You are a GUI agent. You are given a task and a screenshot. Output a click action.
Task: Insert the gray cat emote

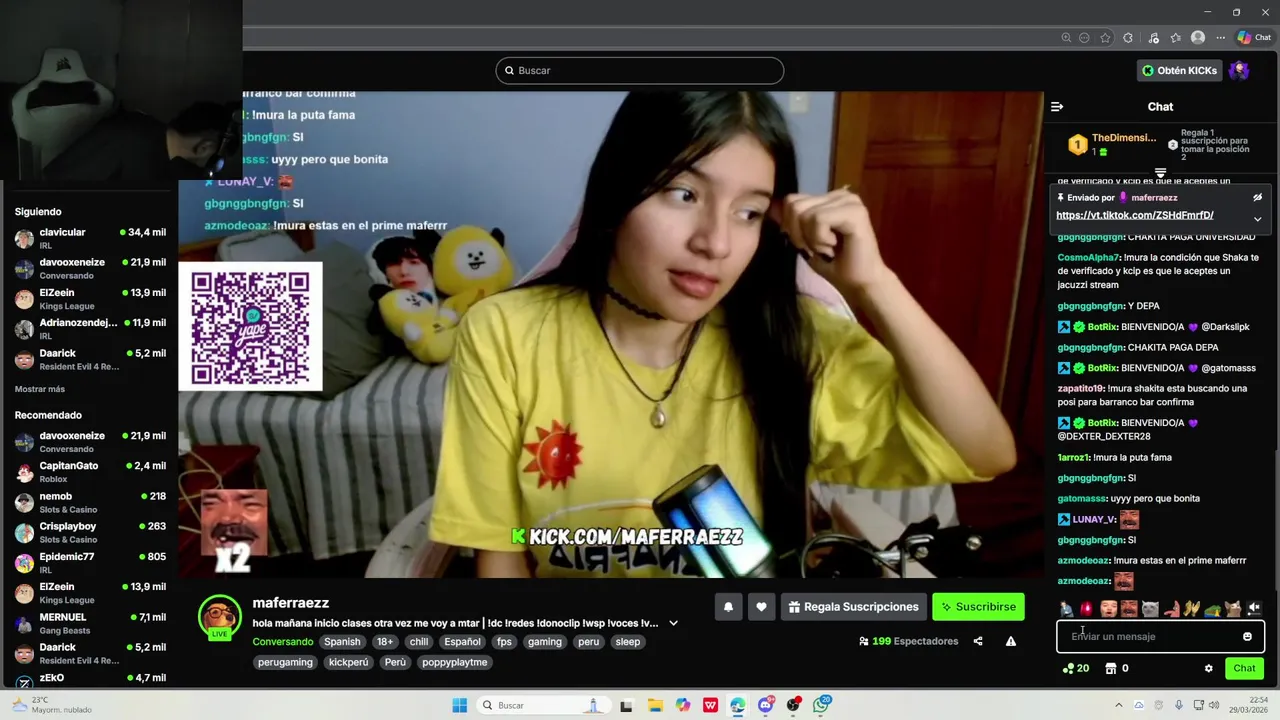tap(1150, 608)
